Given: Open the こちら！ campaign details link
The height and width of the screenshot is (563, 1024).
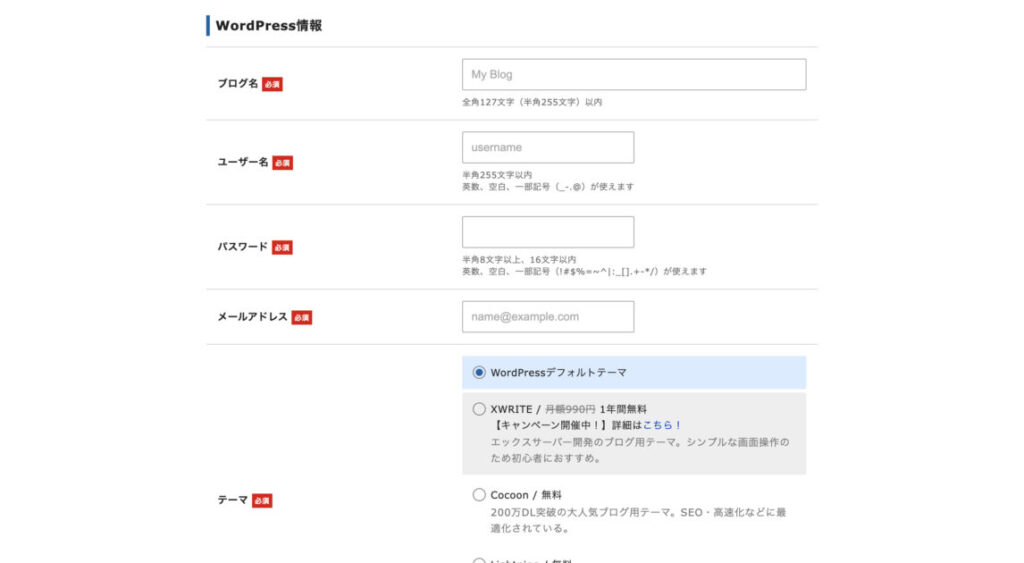Looking at the screenshot, I should pyautogui.click(x=662, y=425).
